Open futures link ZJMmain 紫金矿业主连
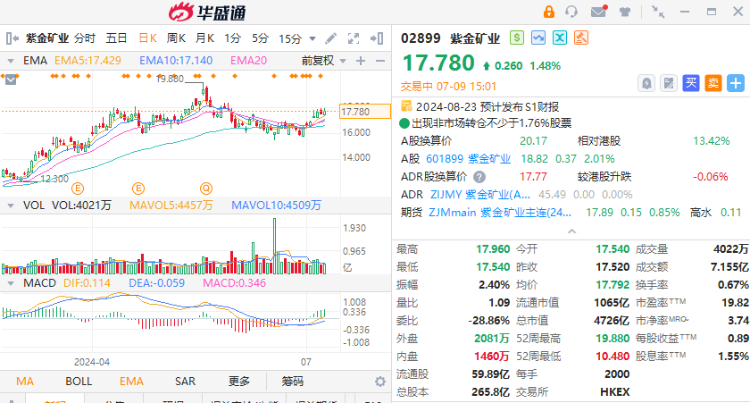Image resolution: width=750 pixels, height=403 pixels. click(x=500, y=212)
